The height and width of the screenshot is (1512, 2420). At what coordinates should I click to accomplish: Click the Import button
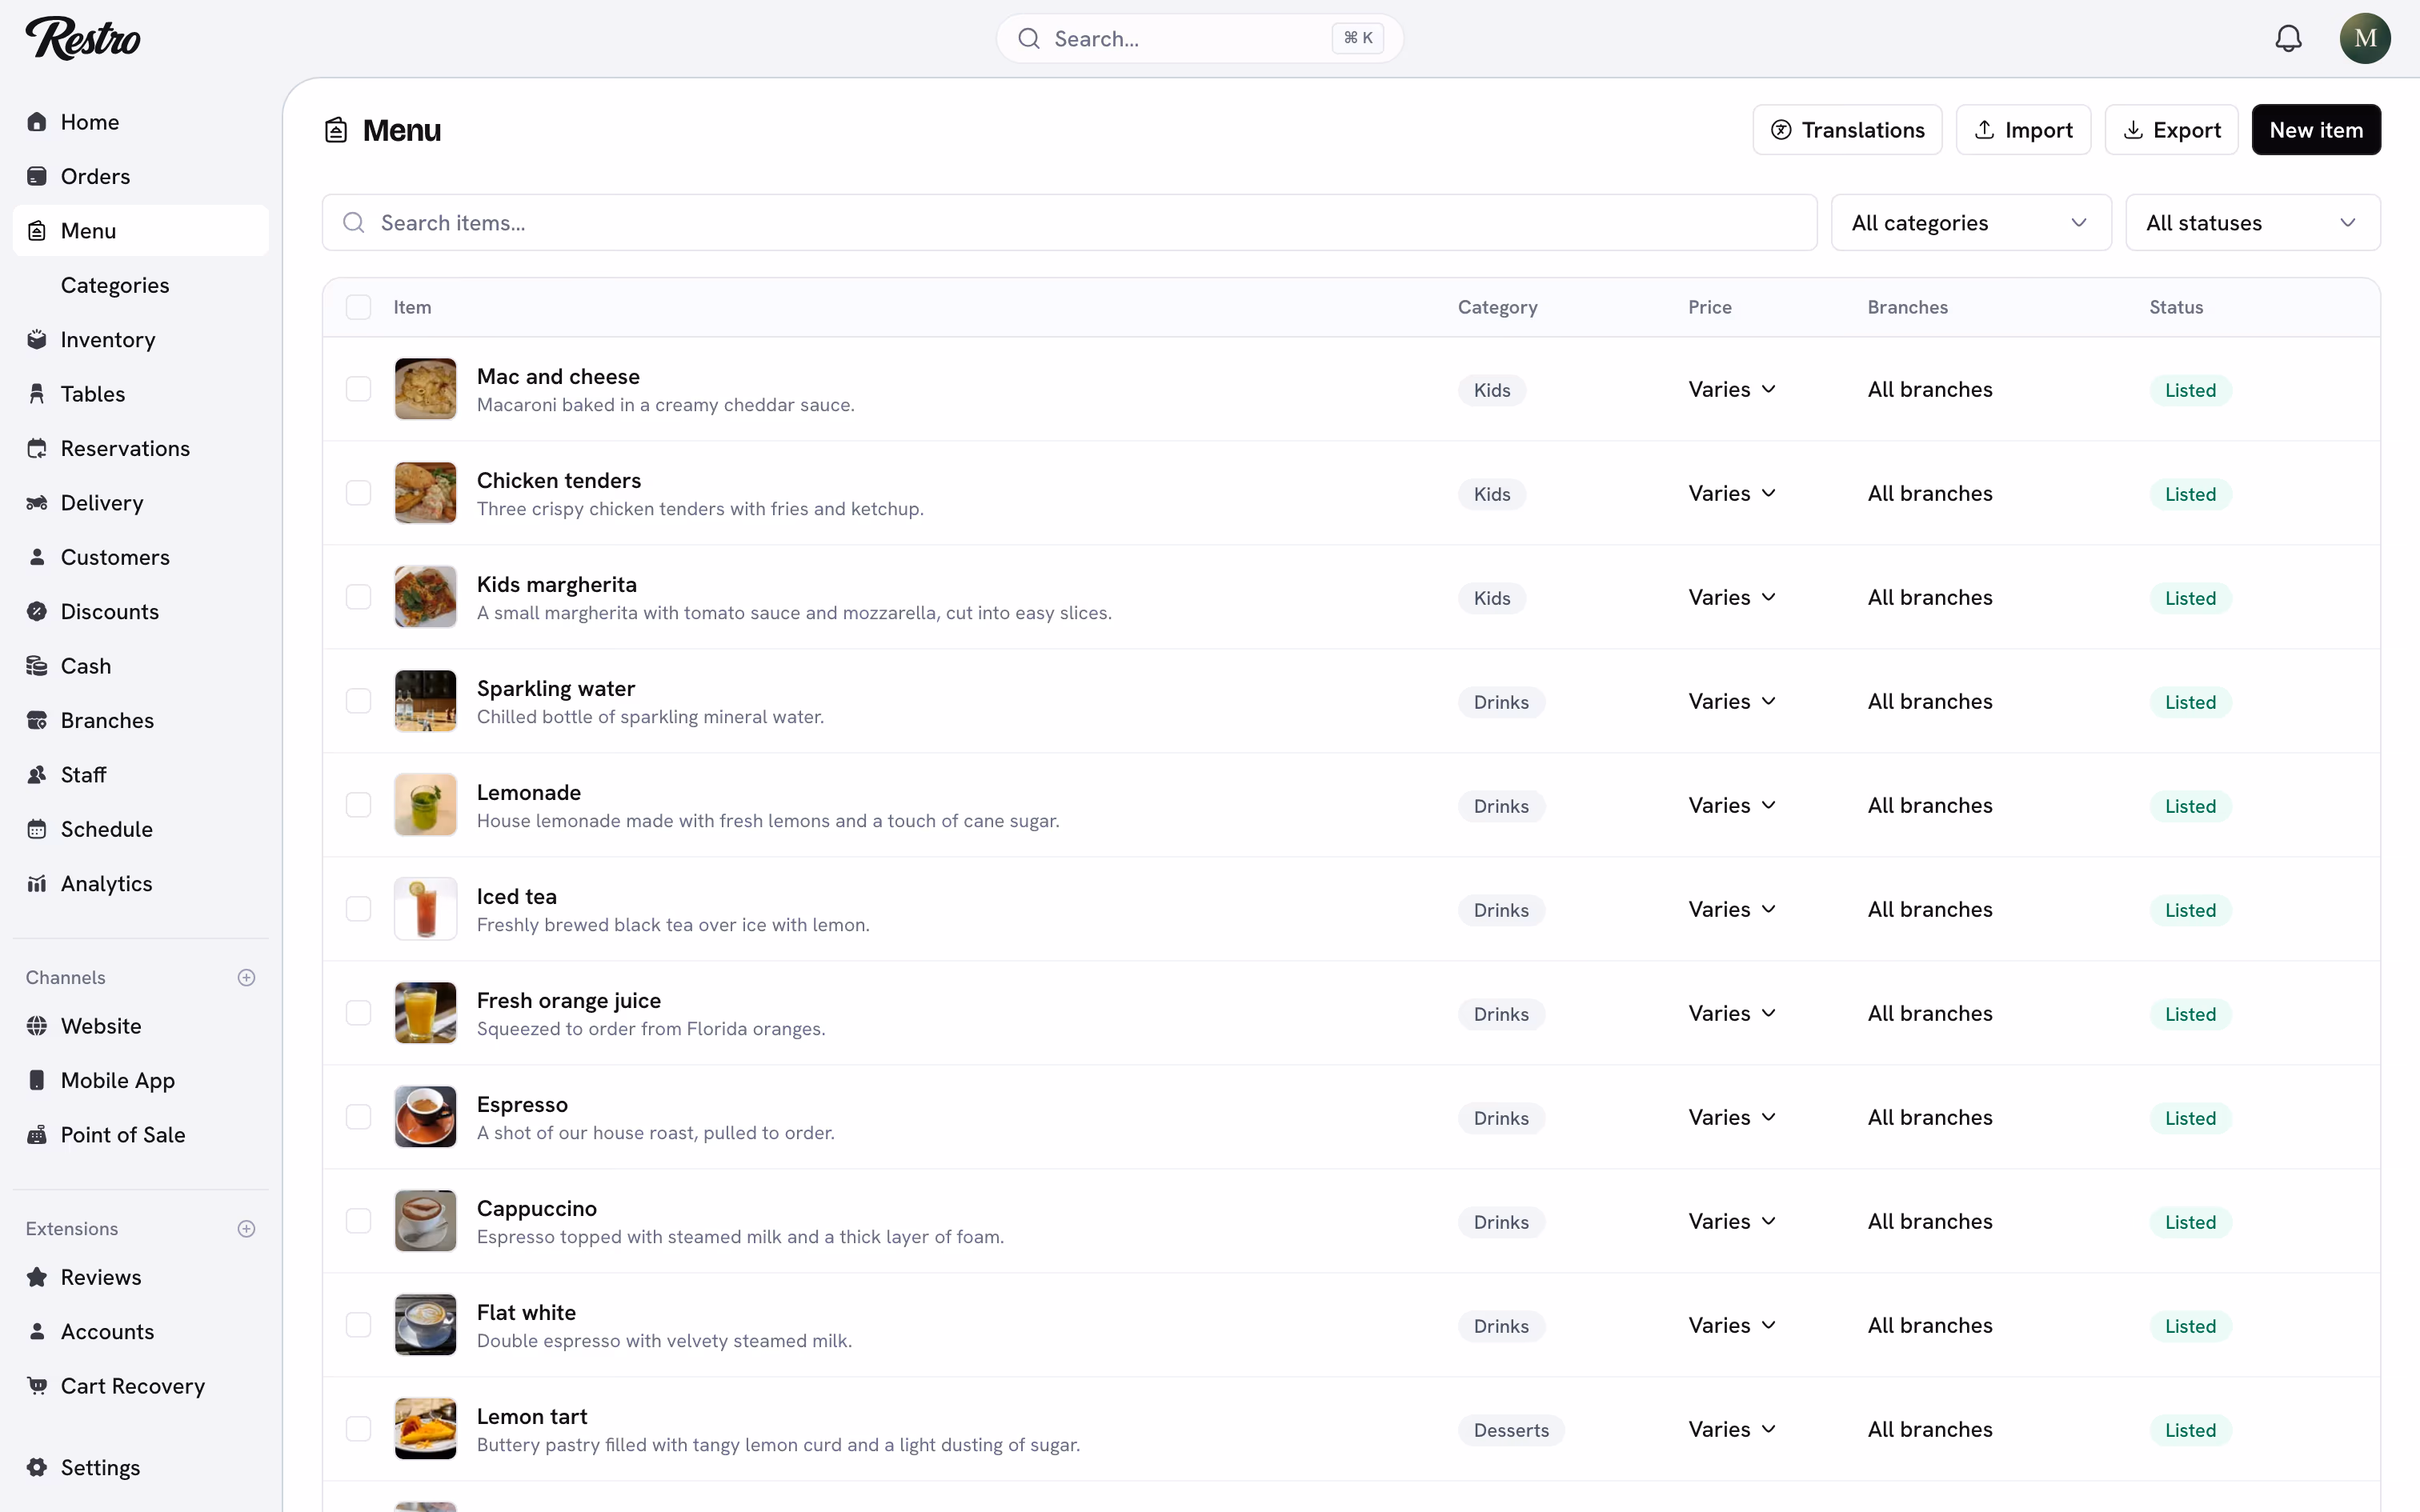(2023, 130)
